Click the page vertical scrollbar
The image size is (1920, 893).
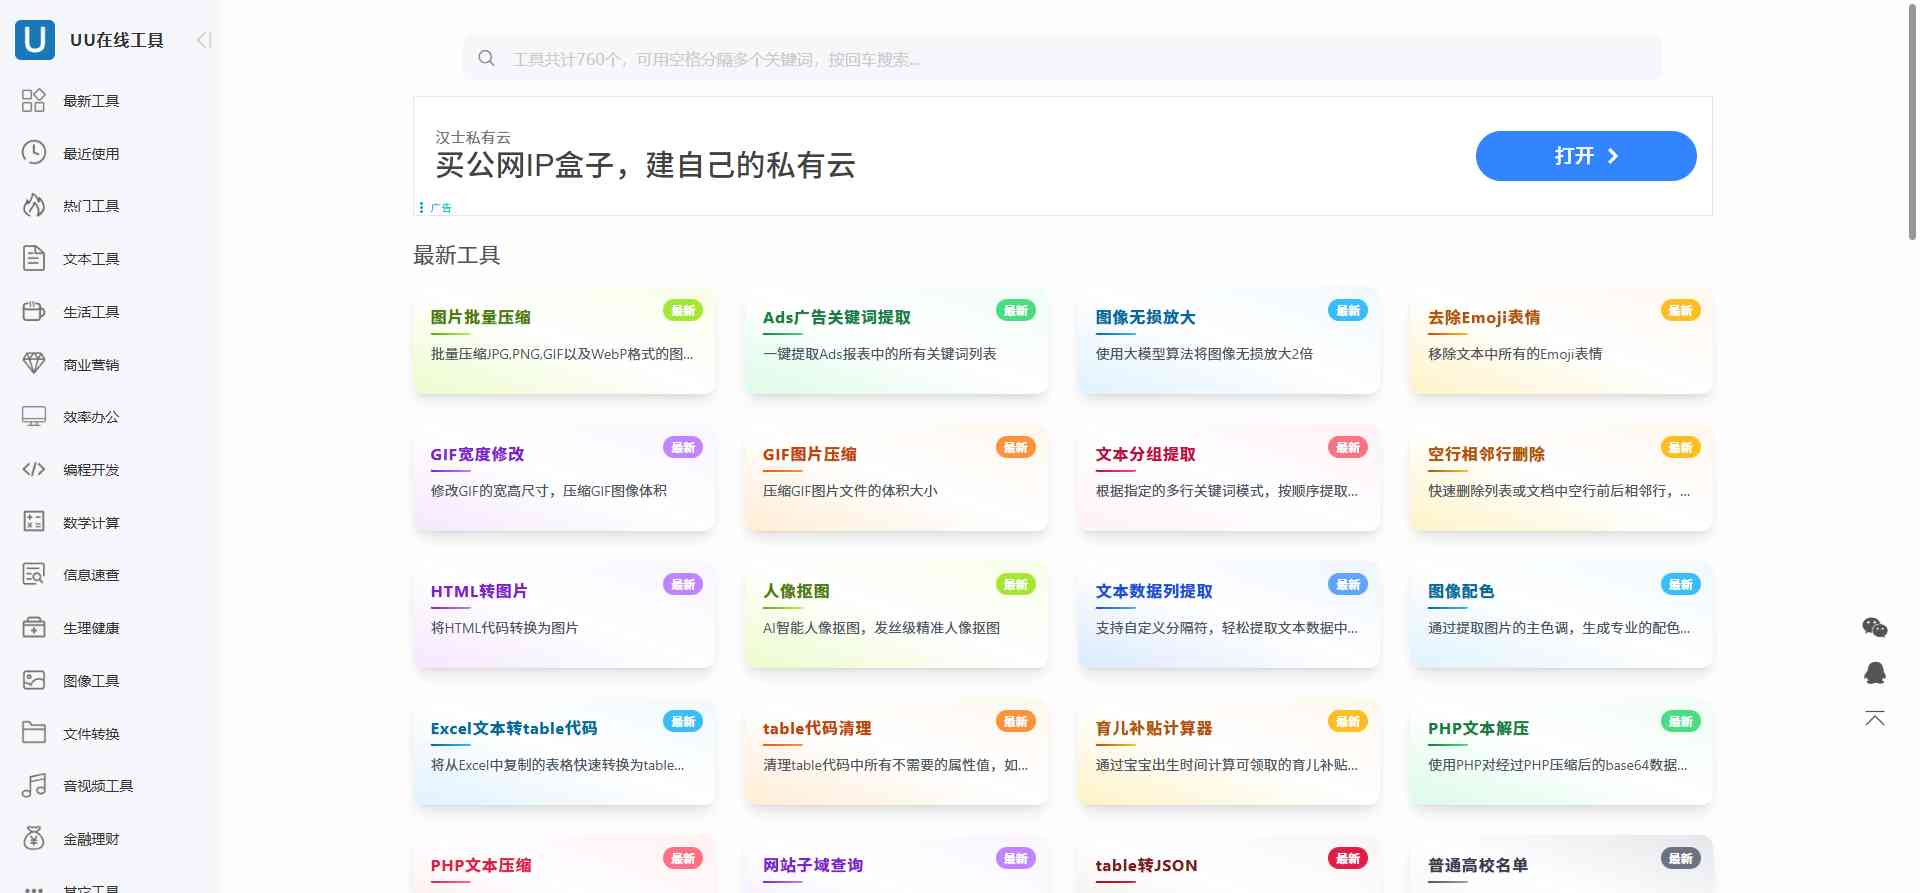(x=1912, y=120)
